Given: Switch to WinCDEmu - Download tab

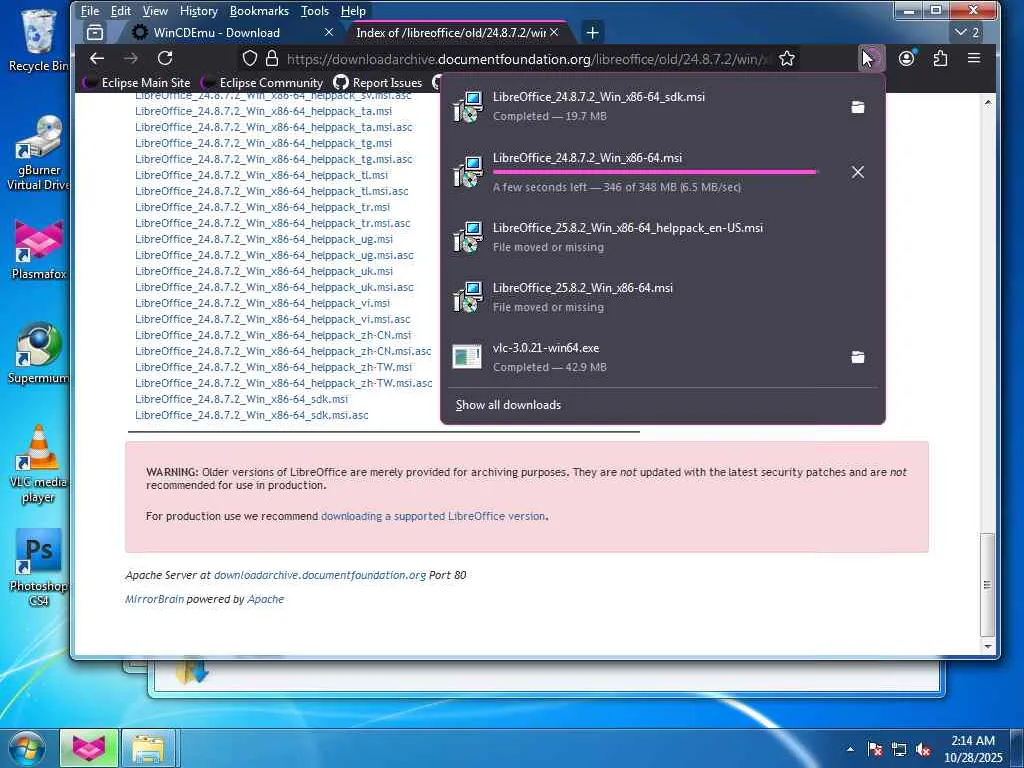Looking at the screenshot, I should [216, 33].
